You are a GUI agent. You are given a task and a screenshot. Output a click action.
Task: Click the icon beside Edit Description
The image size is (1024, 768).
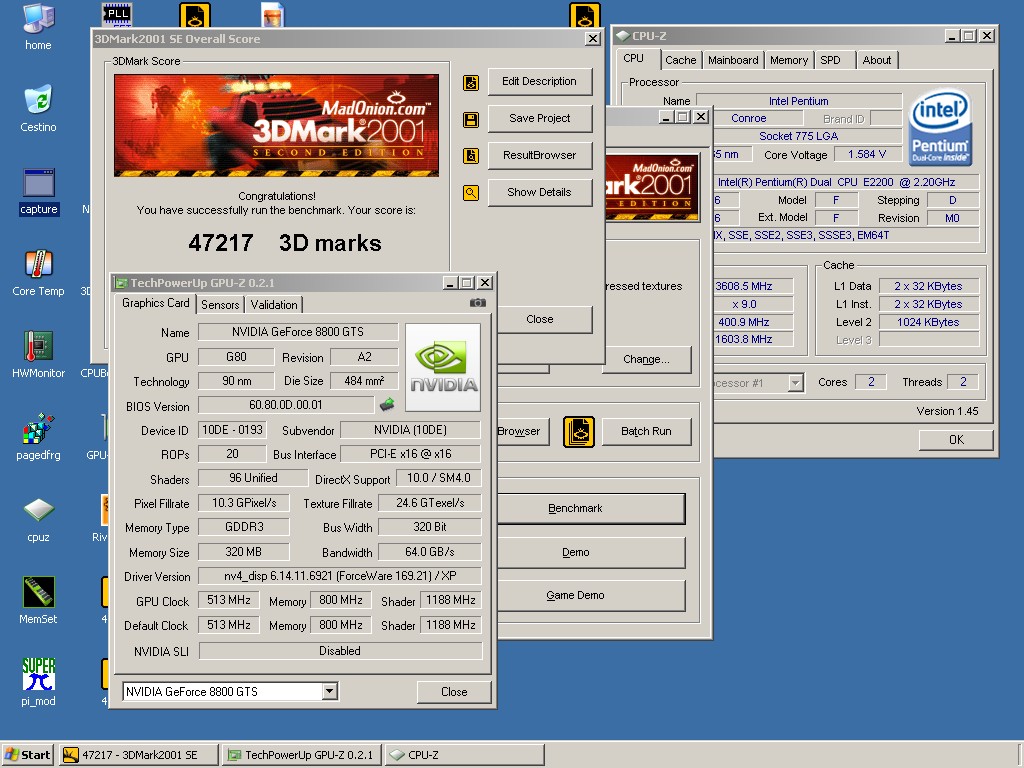[x=471, y=83]
